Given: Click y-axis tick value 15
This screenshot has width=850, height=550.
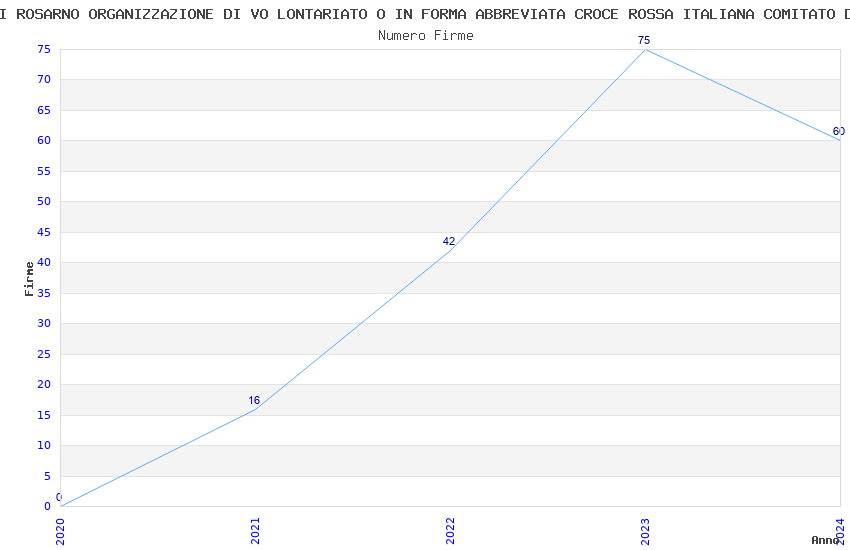Looking at the screenshot, I should pyautogui.click(x=44, y=415).
